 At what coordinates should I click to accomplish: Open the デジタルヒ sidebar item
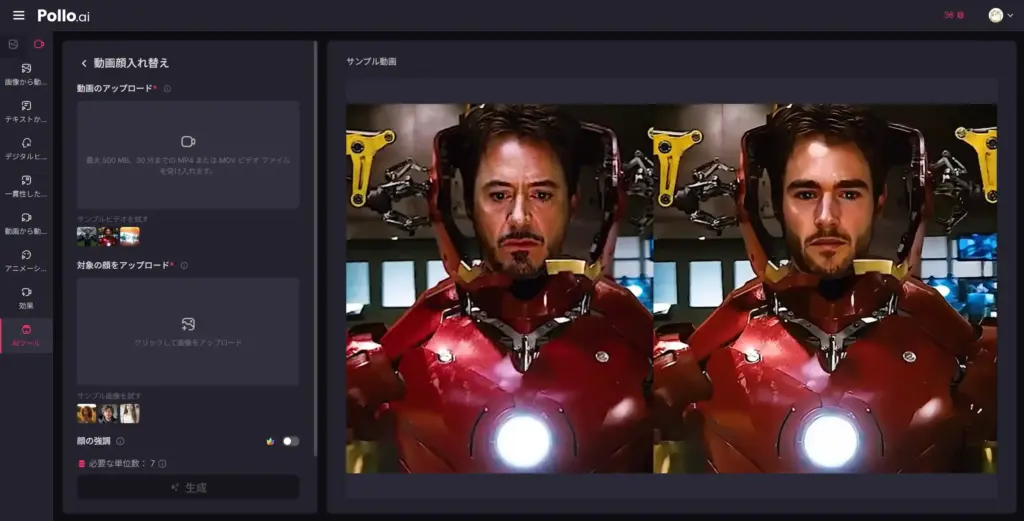pyautogui.click(x=26, y=149)
